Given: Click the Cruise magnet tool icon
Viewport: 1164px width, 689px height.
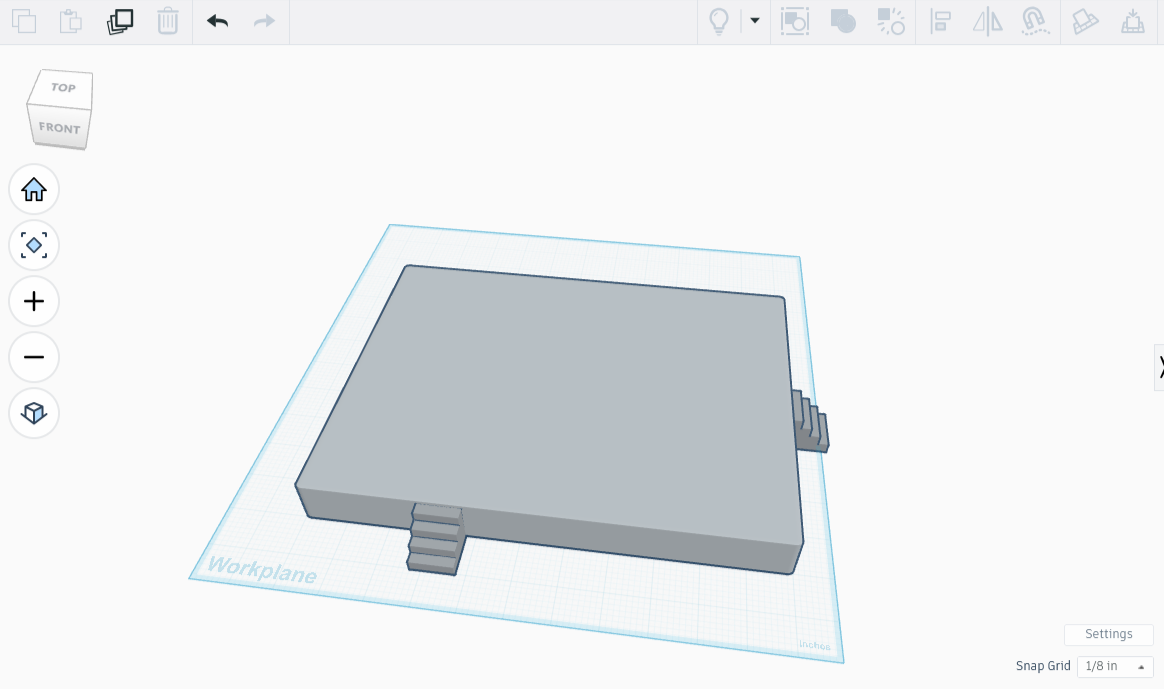Looking at the screenshot, I should pos(1035,22).
